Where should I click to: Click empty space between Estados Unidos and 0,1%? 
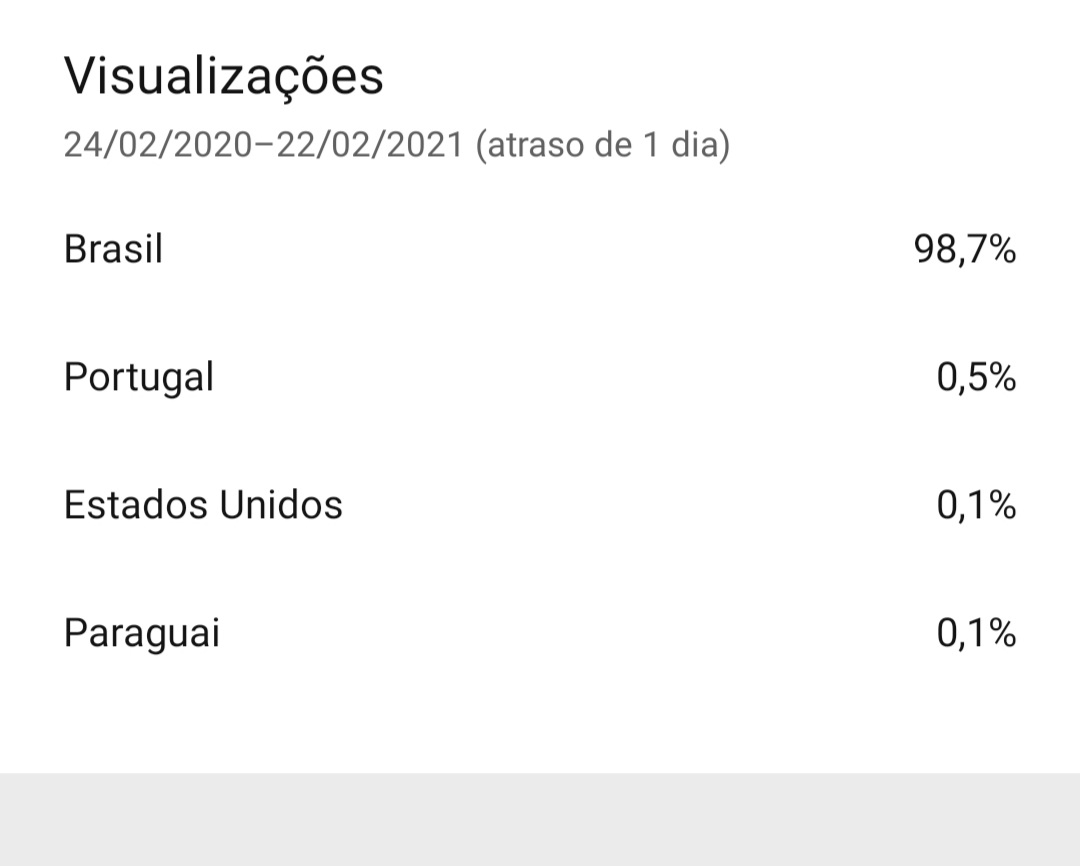click(x=639, y=505)
